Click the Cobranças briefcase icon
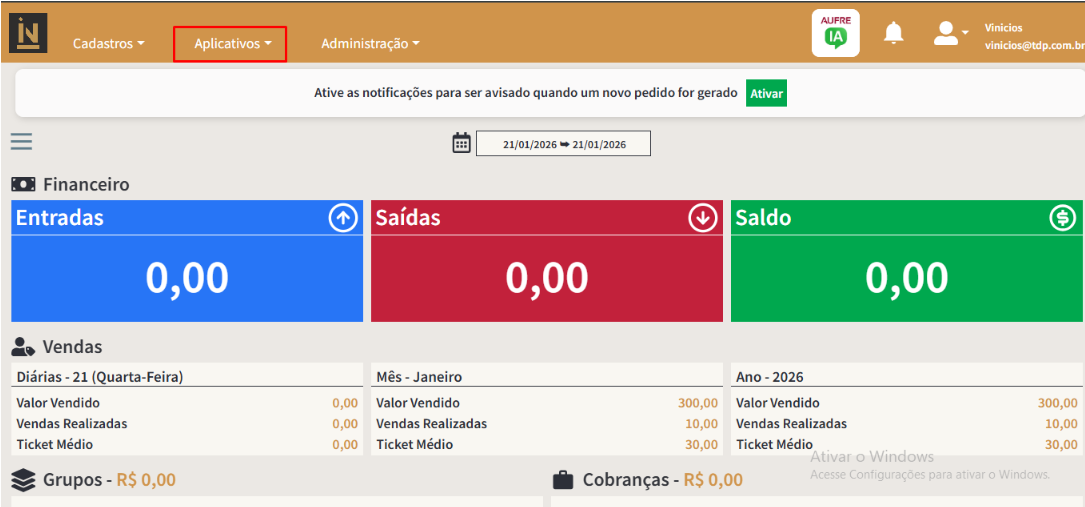Viewport: 1085px width, 507px height. click(563, 480)
